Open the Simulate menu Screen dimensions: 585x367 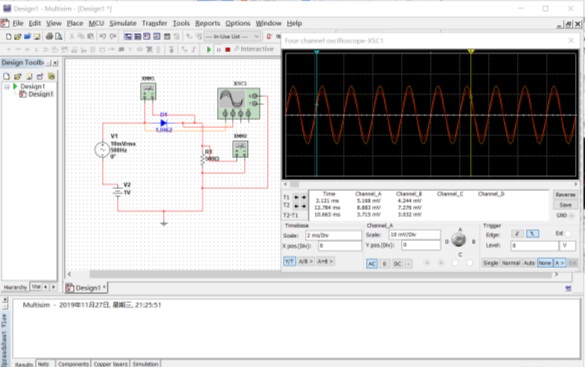click(x=123, y=23)
